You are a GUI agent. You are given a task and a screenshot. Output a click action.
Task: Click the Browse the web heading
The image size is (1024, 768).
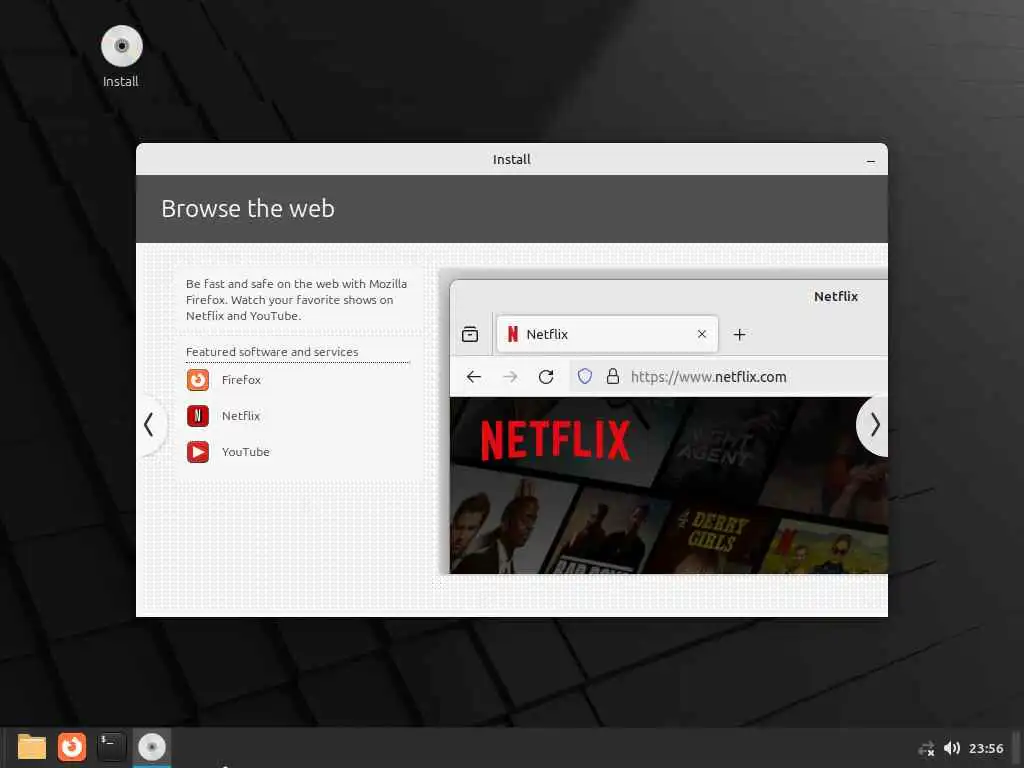pyautogui.click(x=248, y=209)
